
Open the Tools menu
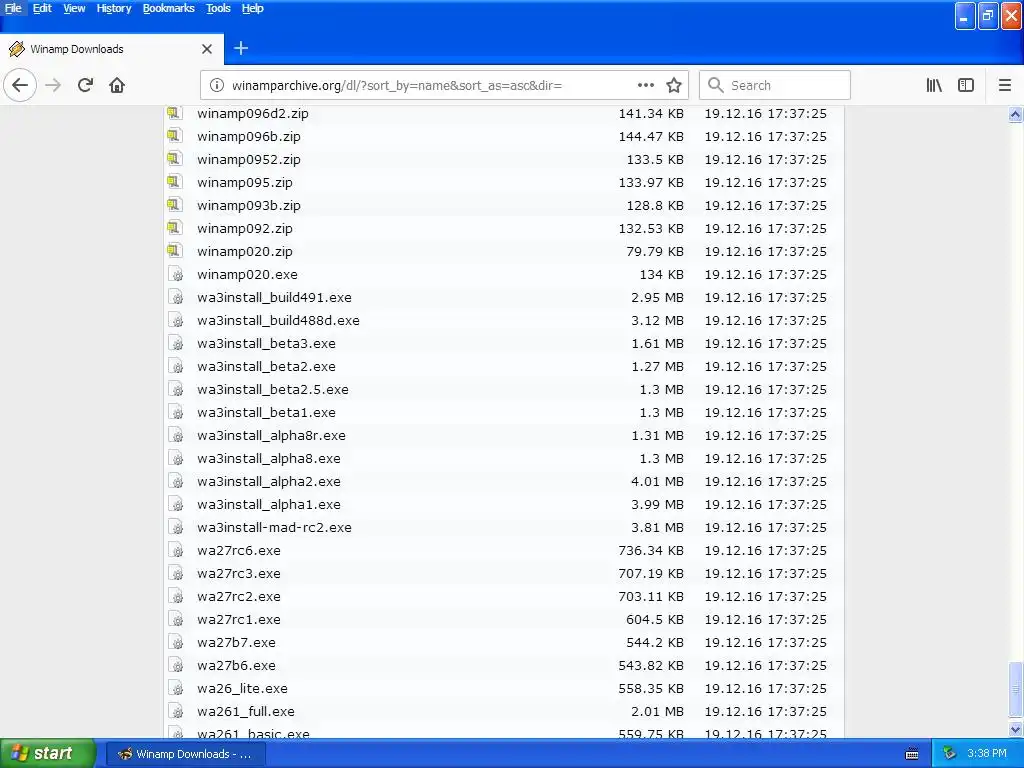(218, 8)
